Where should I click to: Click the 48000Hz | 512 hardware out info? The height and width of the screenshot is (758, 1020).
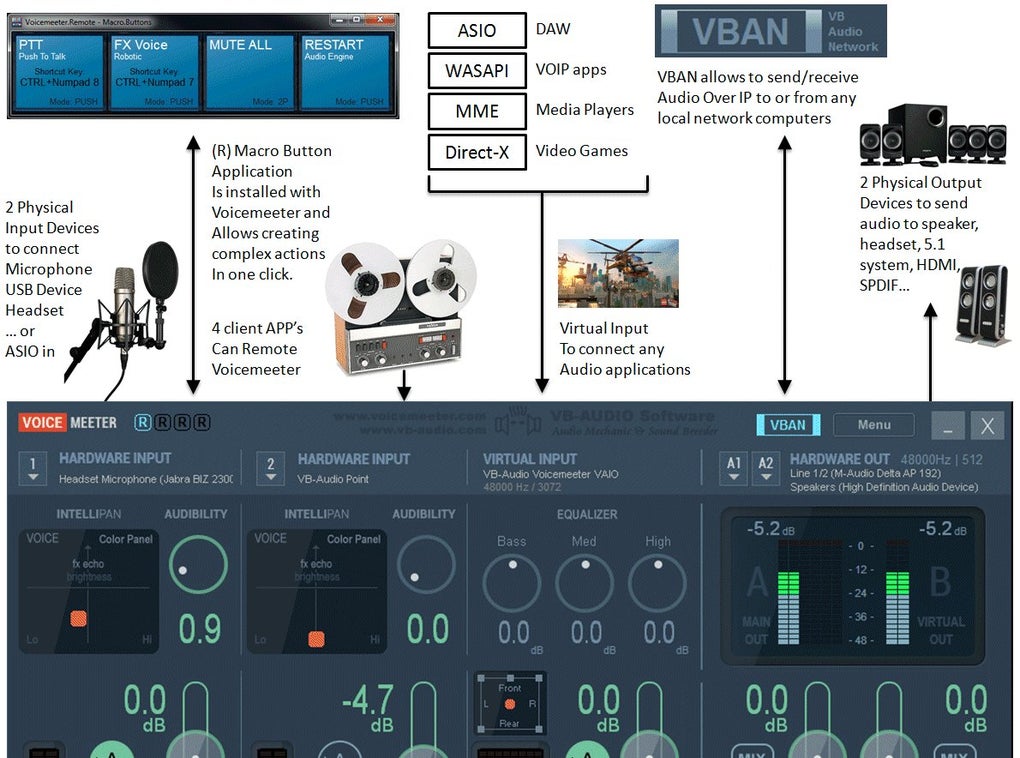(x=941, y=459)
